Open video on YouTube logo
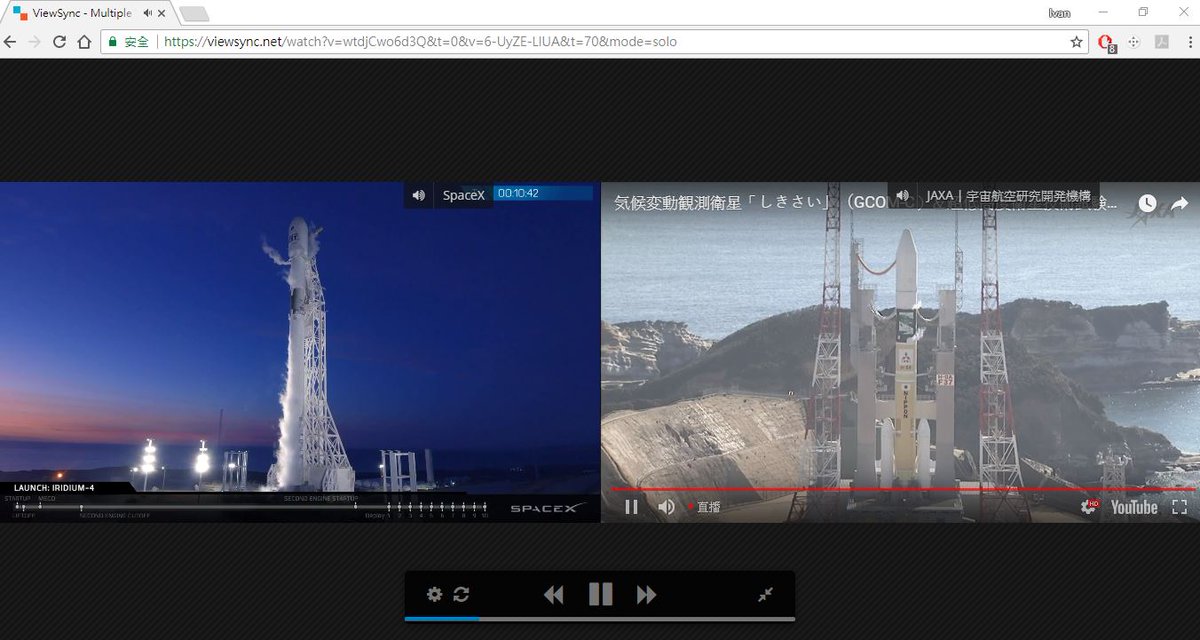This screenshot has height=640, width=1200. click(1134, 507)
